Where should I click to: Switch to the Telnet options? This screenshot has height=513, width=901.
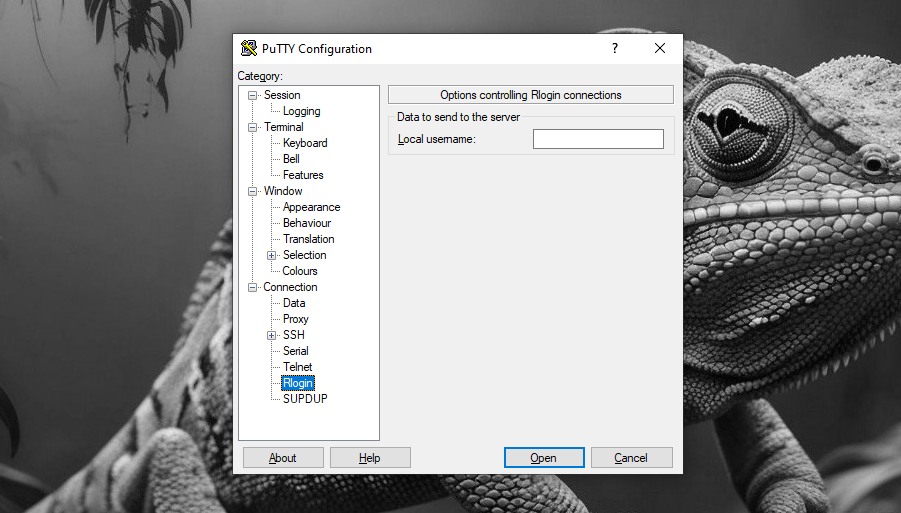[297, 367]
